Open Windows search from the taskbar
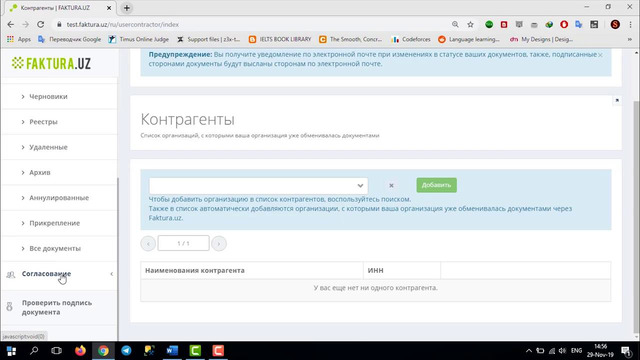Viewport: 640px width, 360px height. coord(34,351)
